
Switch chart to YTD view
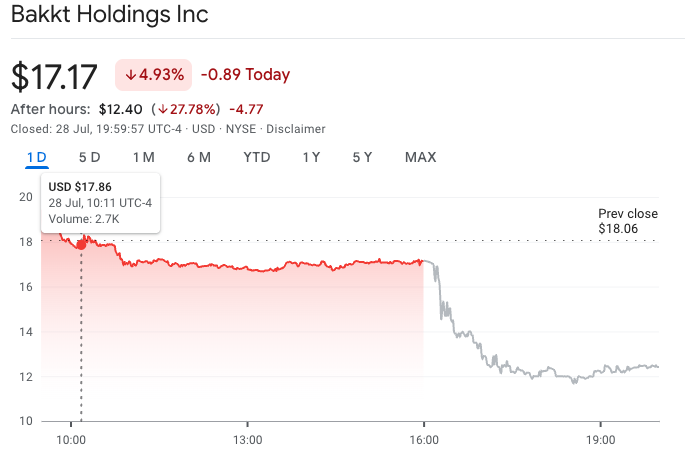pyautogui.click(x=256, y=157)
